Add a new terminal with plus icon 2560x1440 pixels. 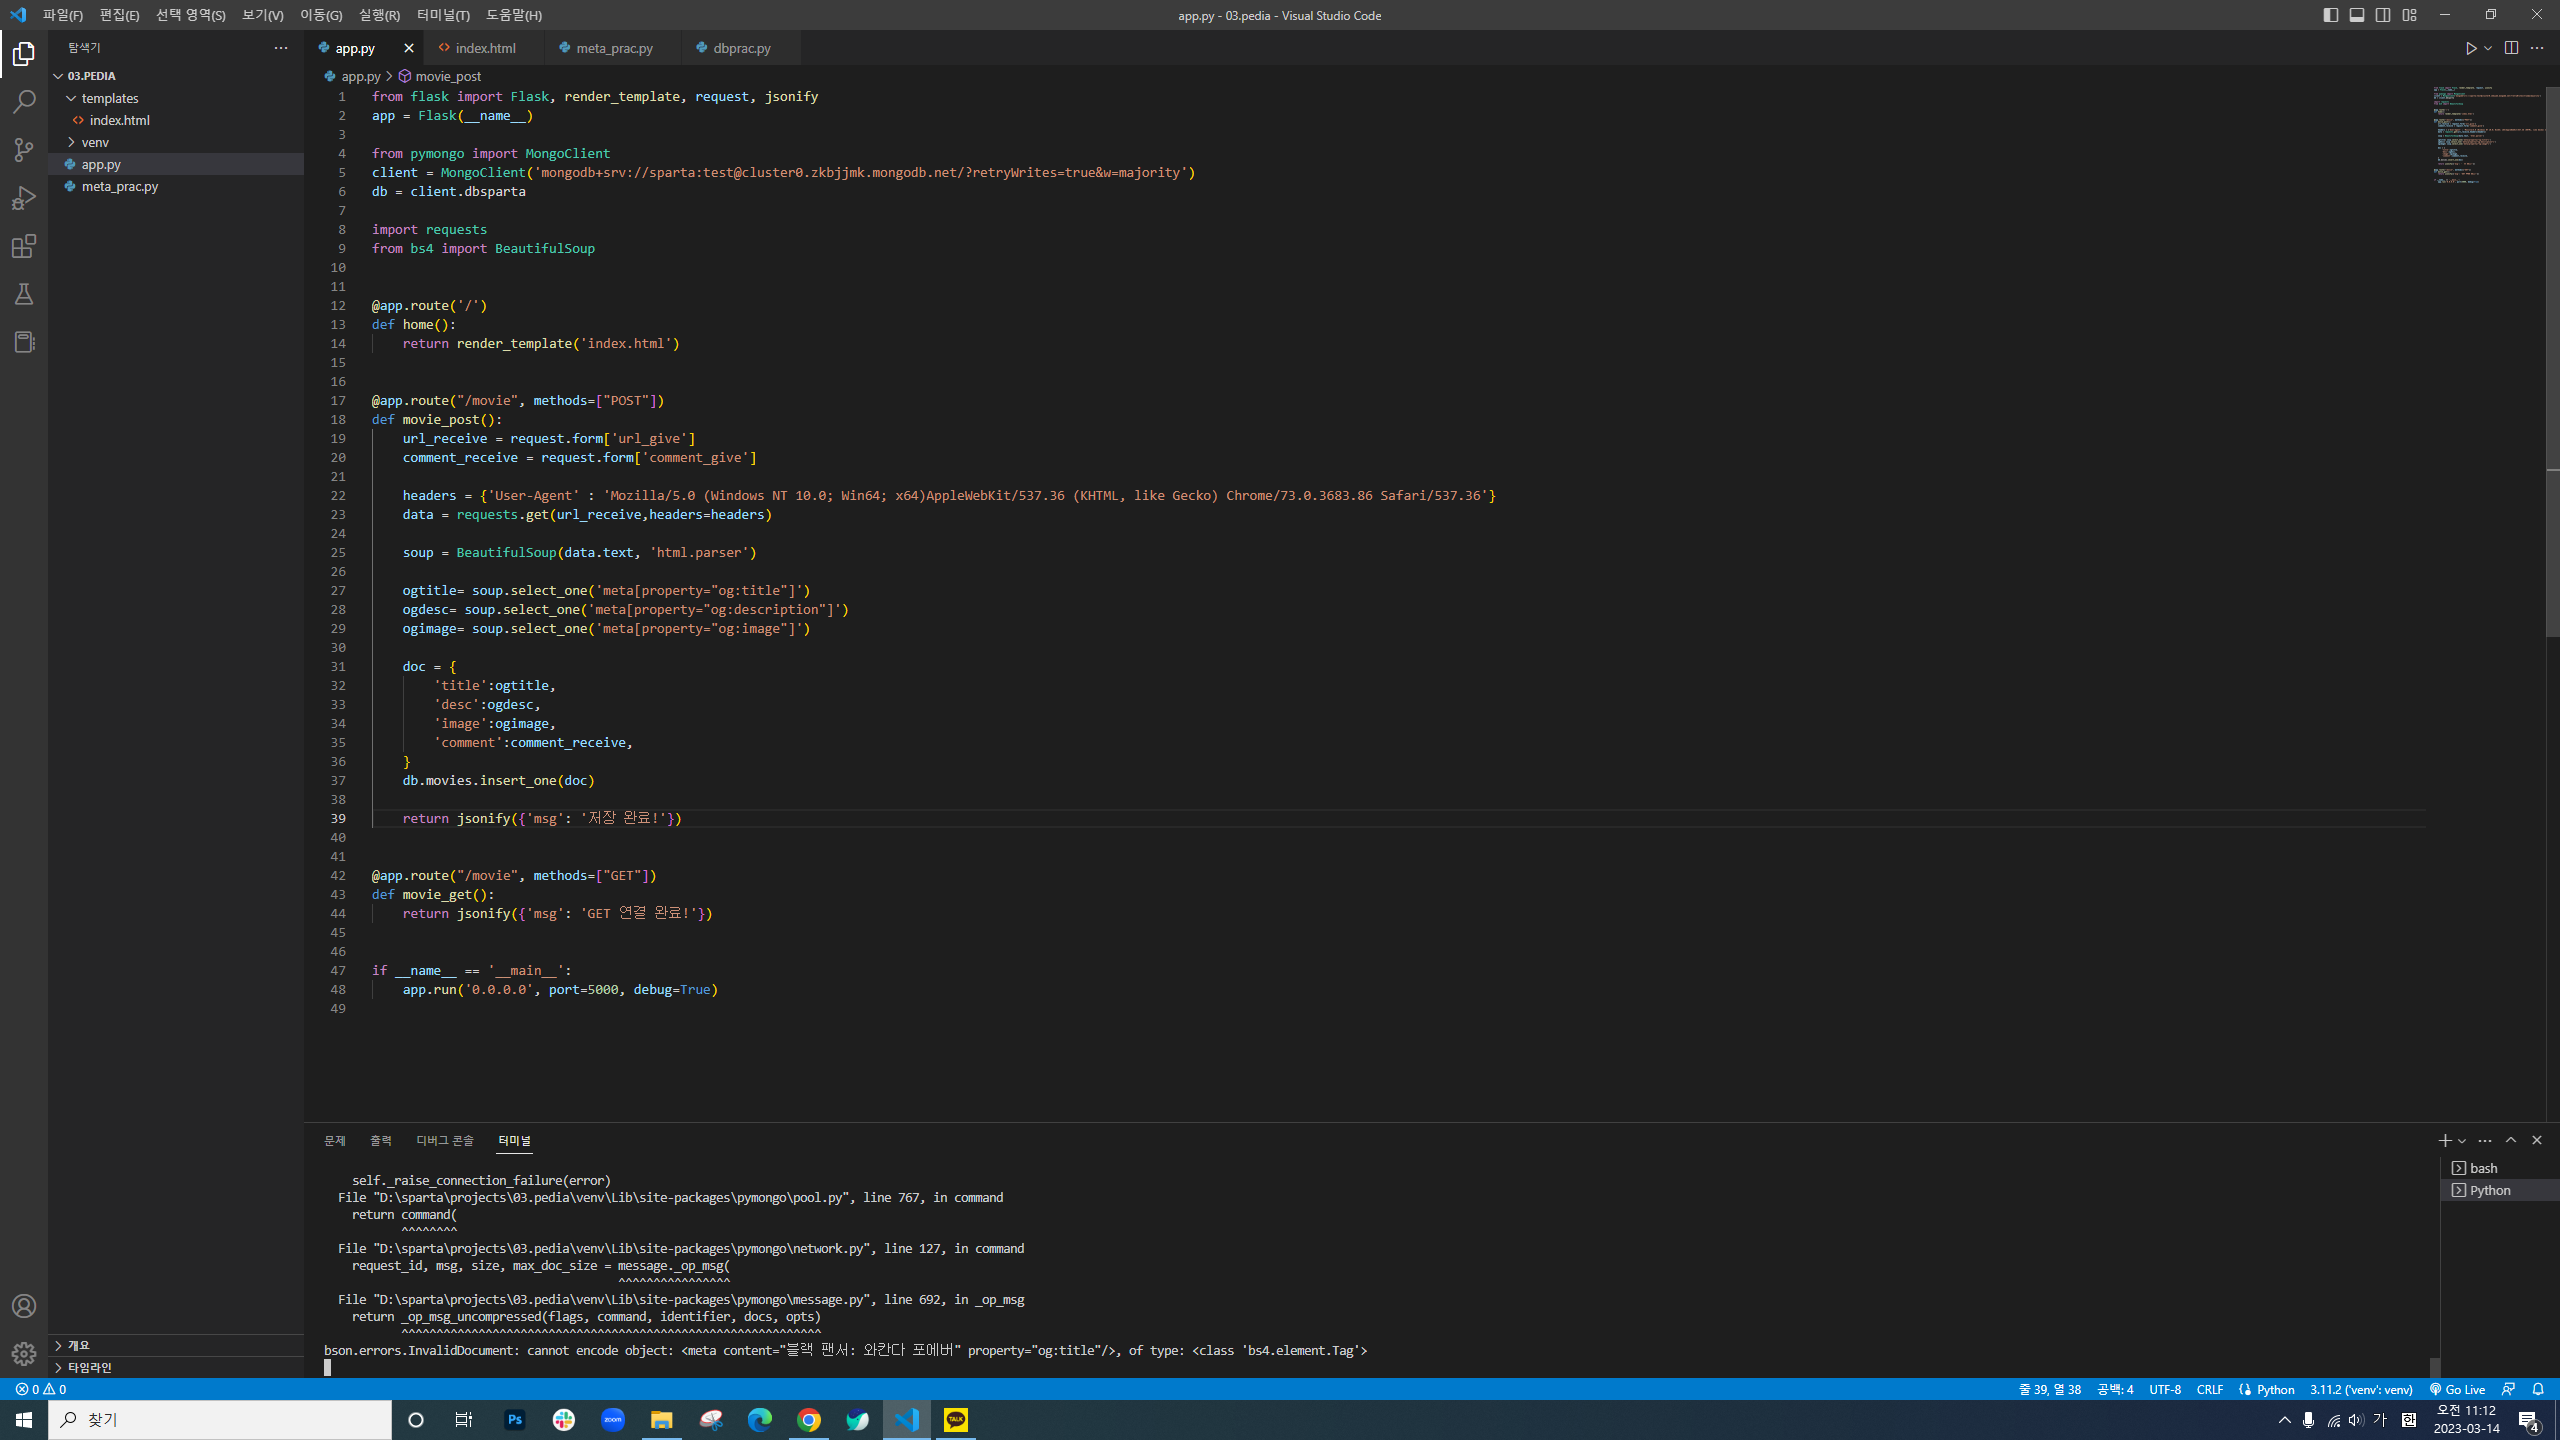[x=2444, y=1140]
